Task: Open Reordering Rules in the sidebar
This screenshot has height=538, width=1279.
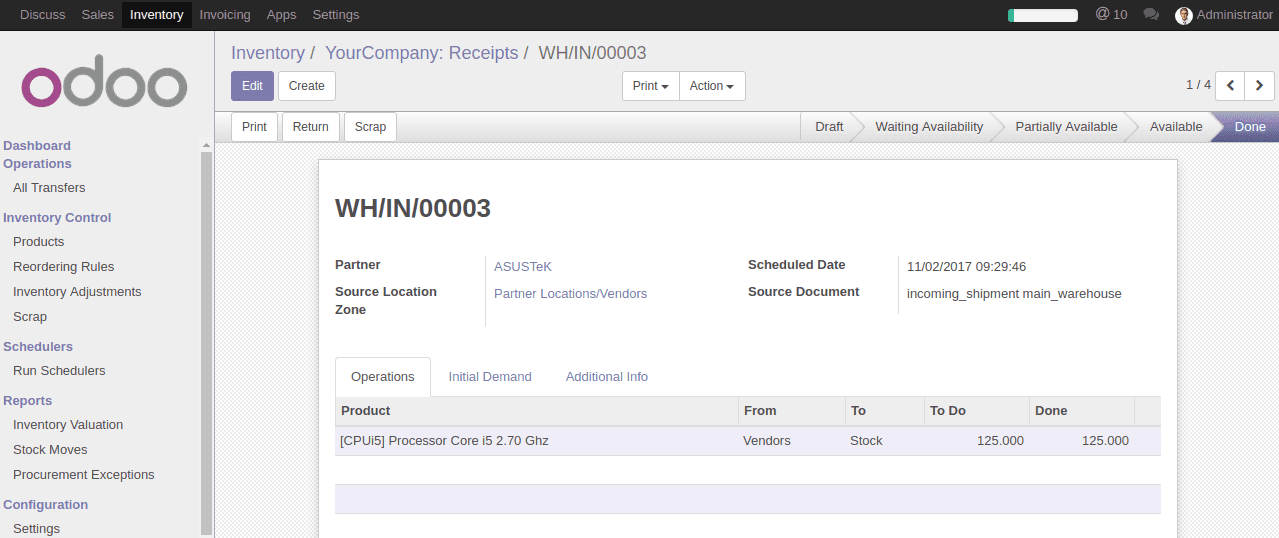Action: point(63,267)
